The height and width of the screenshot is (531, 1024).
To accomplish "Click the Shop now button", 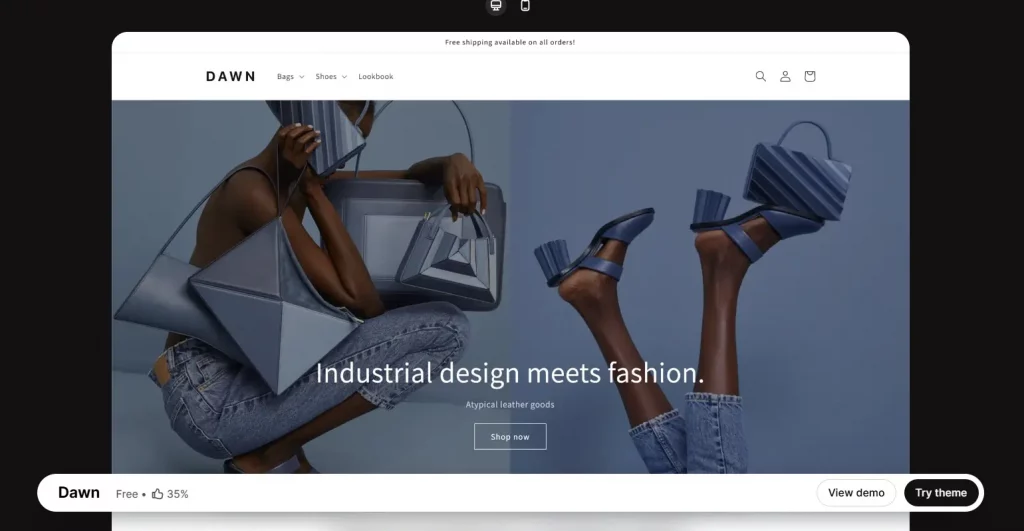I will tap(510, 436).
